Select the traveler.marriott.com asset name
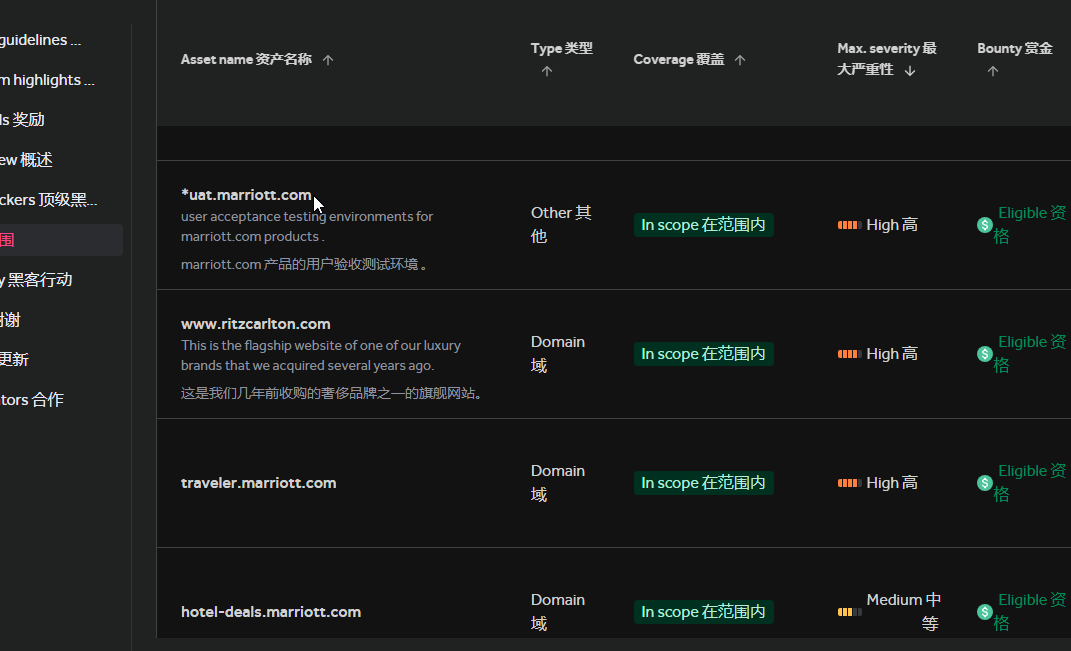Viewport: 1071px width, 651px height. (258, 483)
